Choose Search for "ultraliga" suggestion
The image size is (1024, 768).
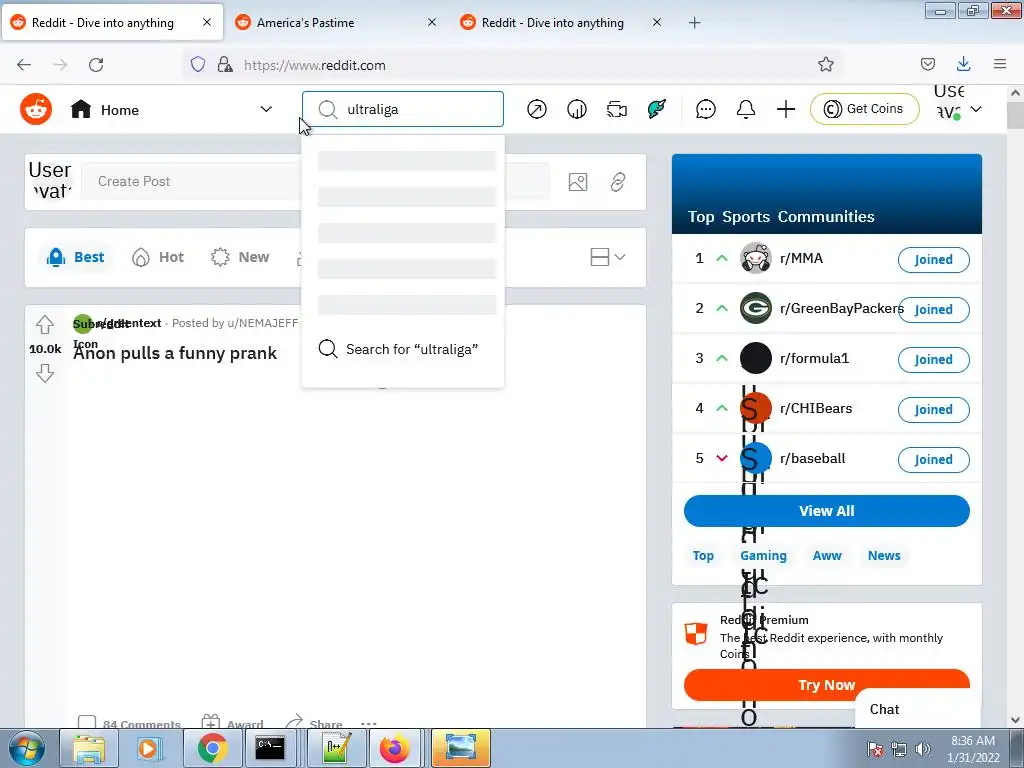[x=403, y=349]
